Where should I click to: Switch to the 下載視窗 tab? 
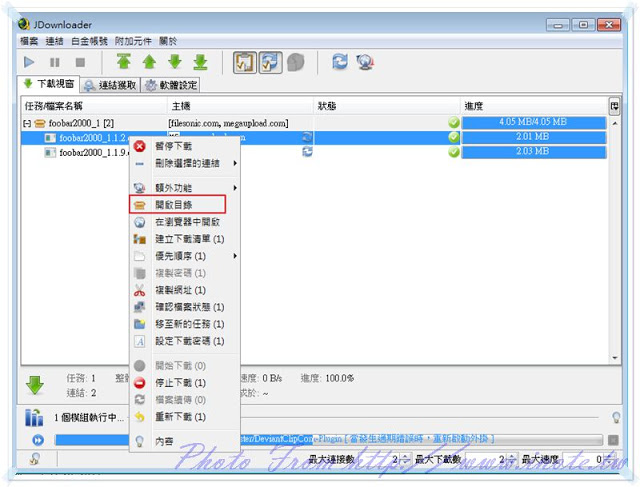[49, 84]
